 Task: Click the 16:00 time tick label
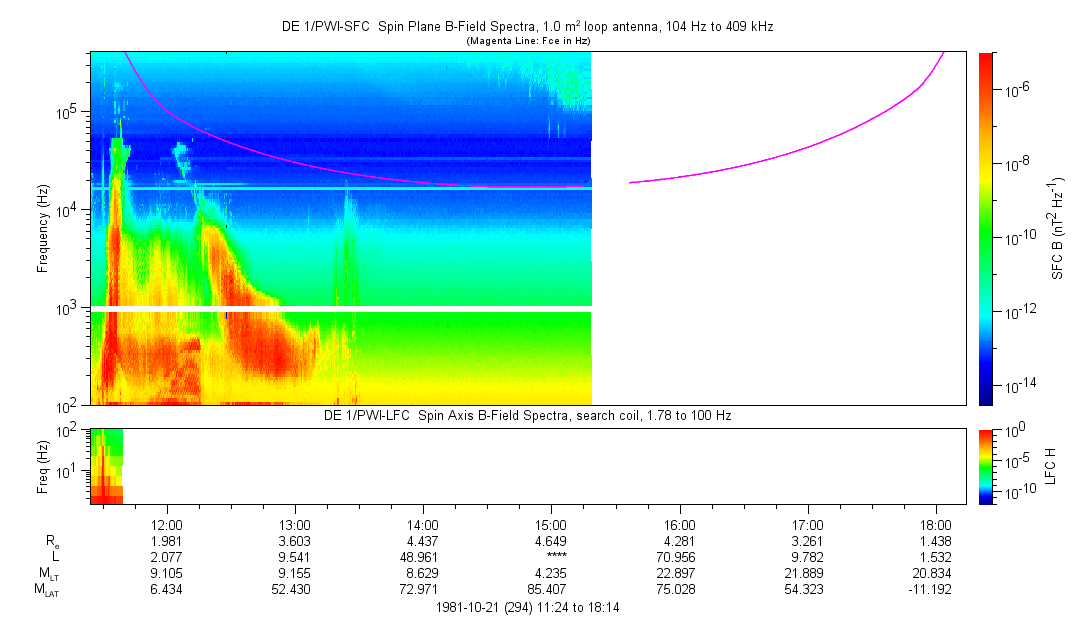pyautogui.click(x=679, y=524)
